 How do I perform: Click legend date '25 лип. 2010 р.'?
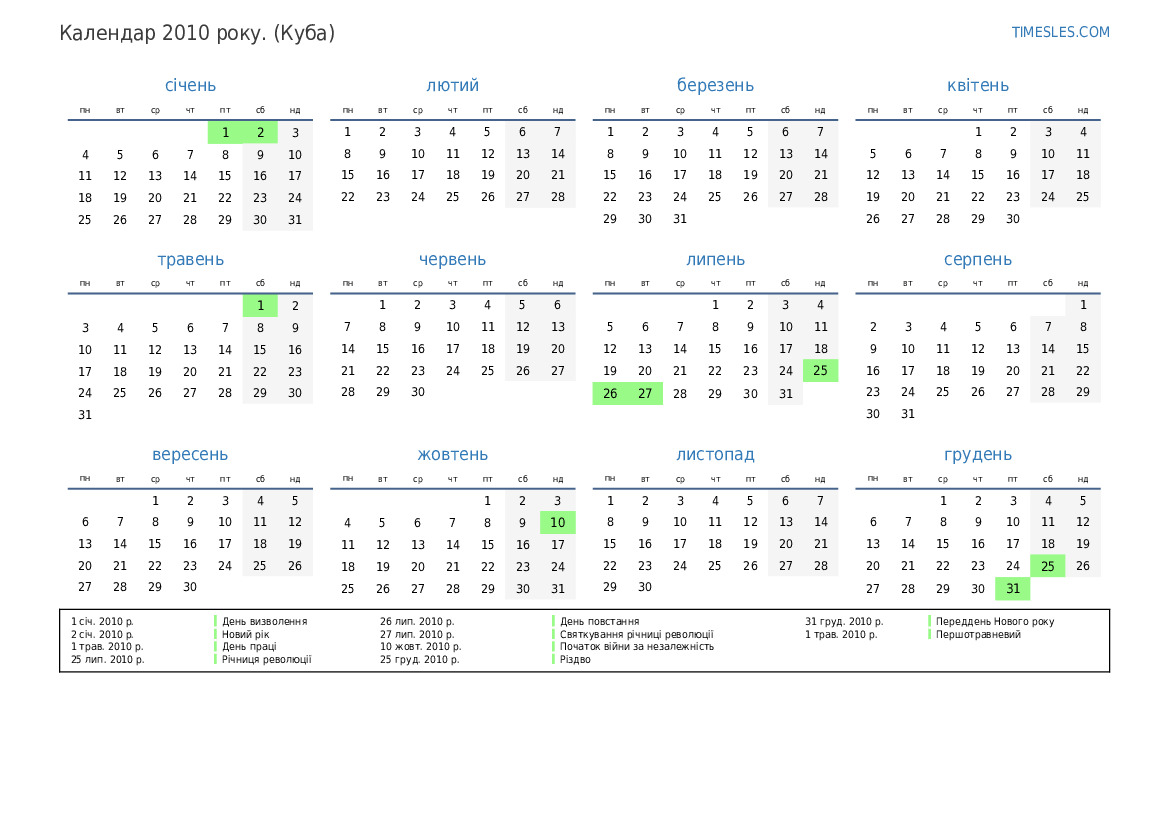point(107,659)
